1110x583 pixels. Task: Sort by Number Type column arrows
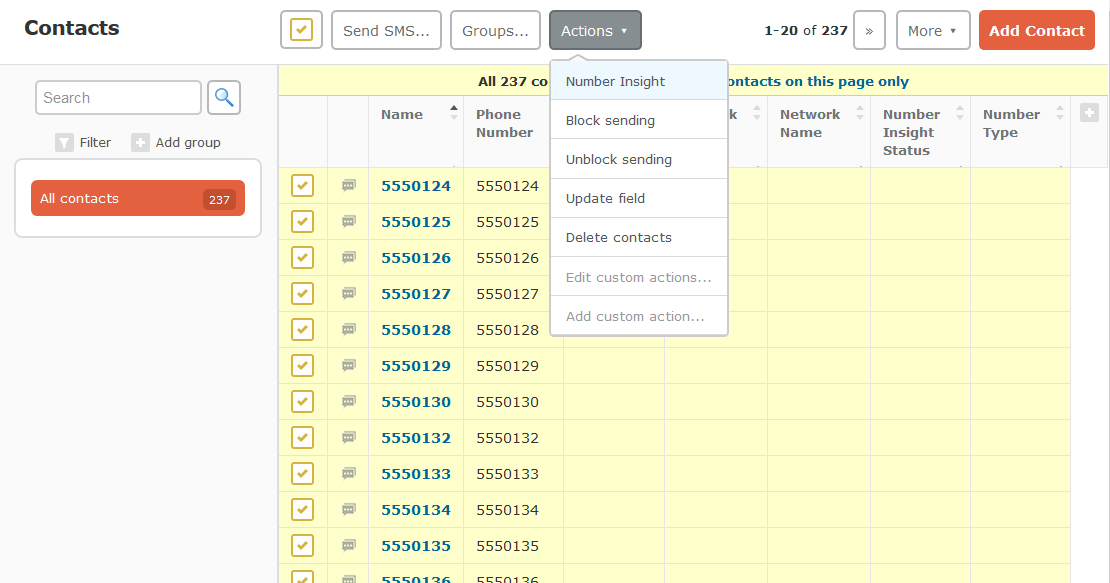1060,112
